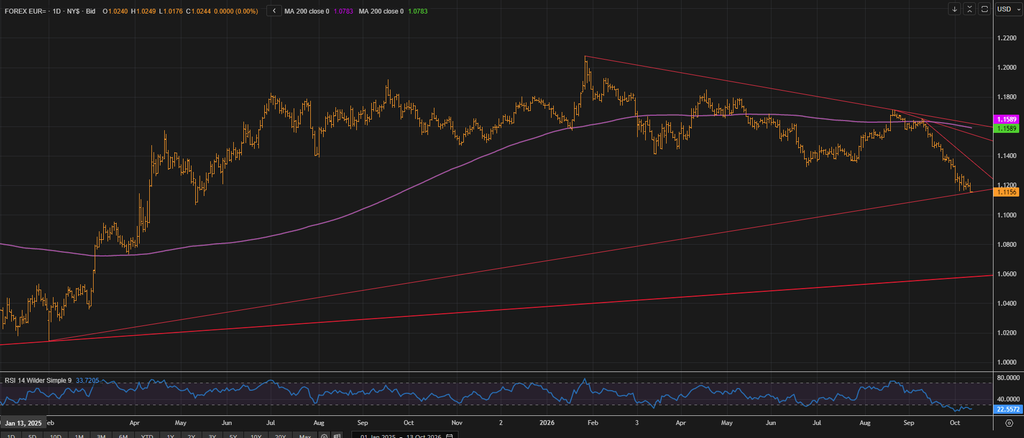Open chart settings gear at the bottom-right corner
This screenshot has height=438, width=1024.
click(1008, 424)
